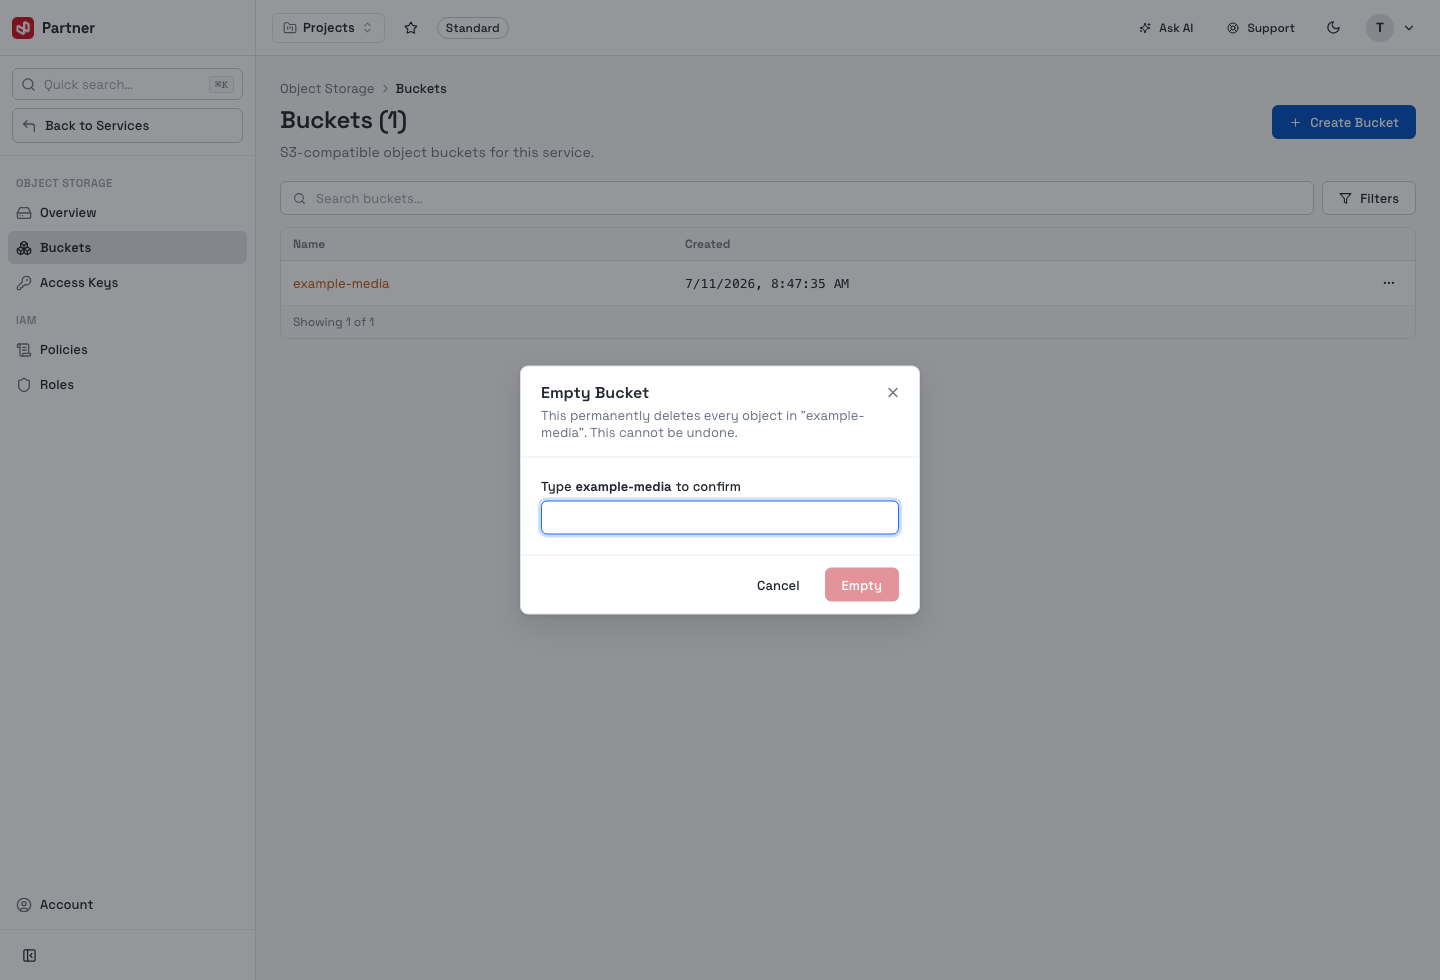Close the Empty Bucket dialog
This screenshot has height=980, width=1440.
coord(893,393)
